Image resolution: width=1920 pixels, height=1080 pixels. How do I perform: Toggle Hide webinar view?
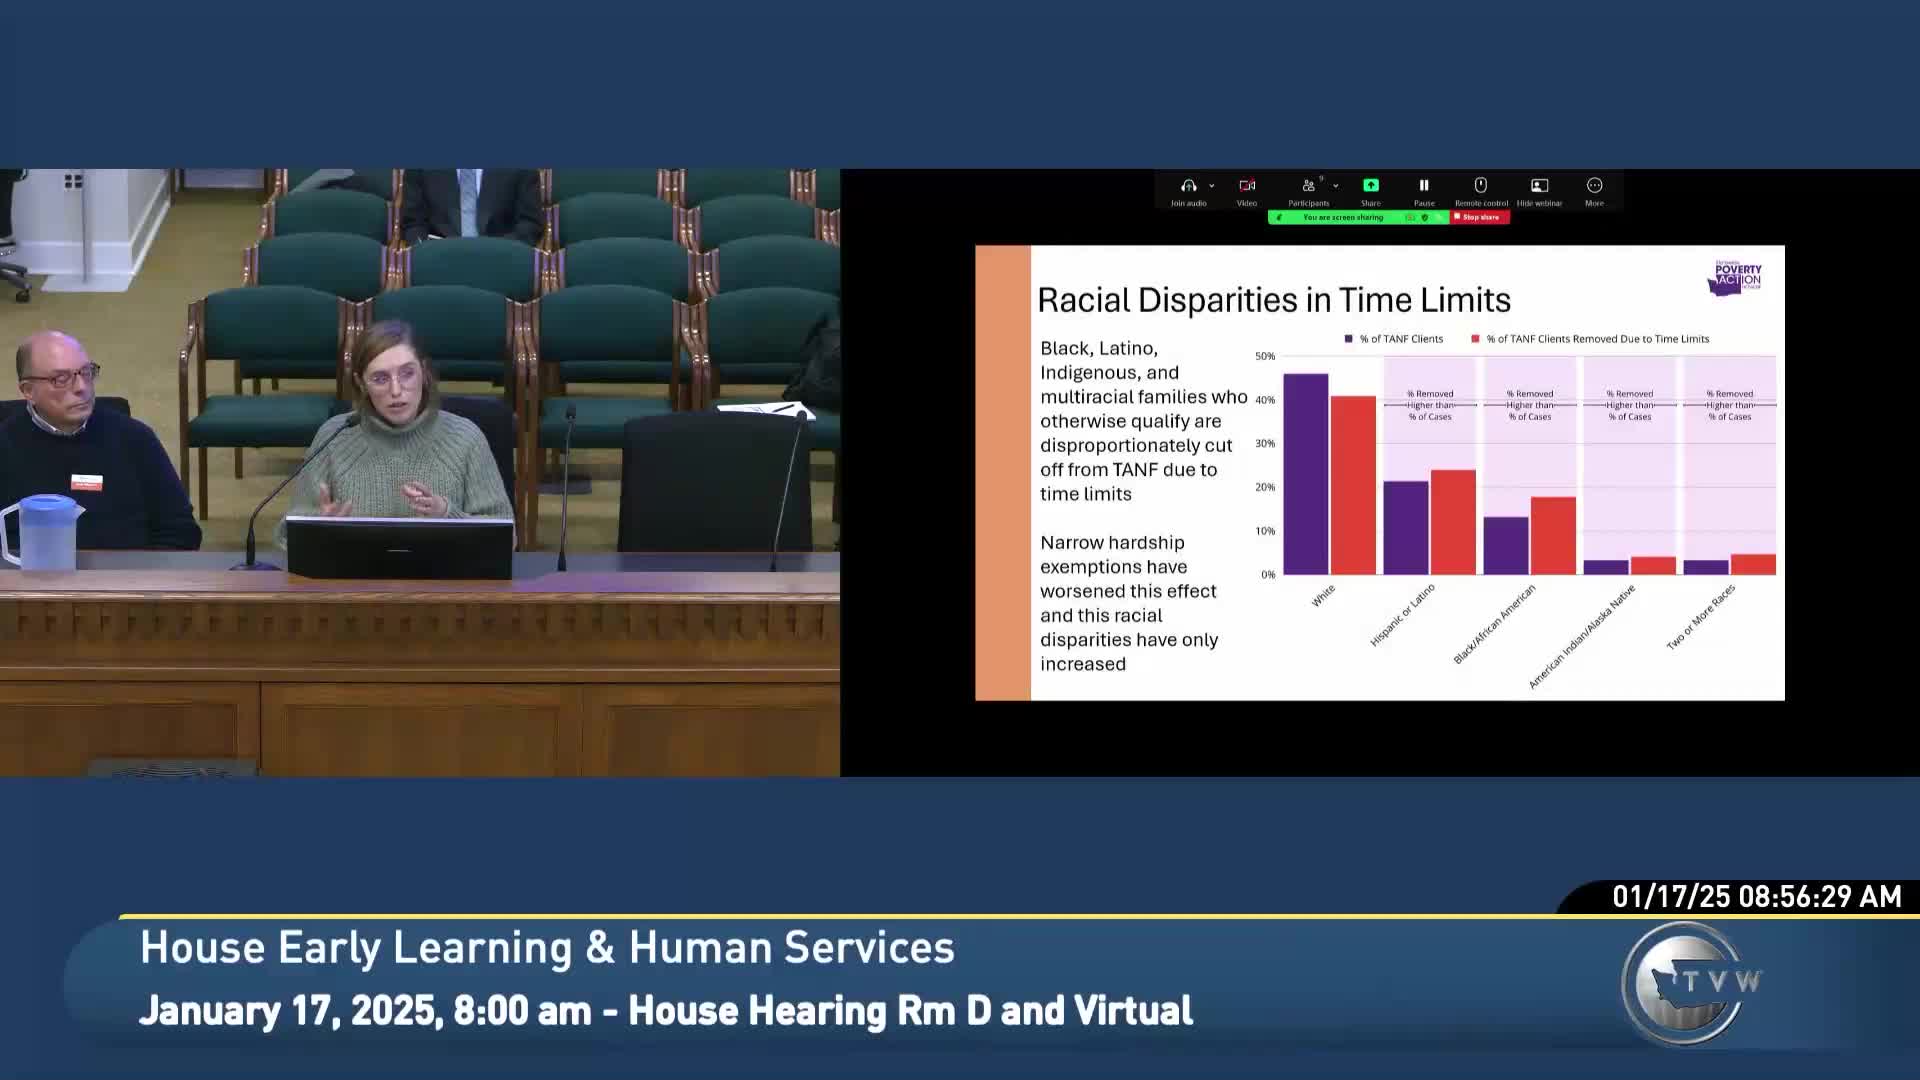click(1539, 186)
